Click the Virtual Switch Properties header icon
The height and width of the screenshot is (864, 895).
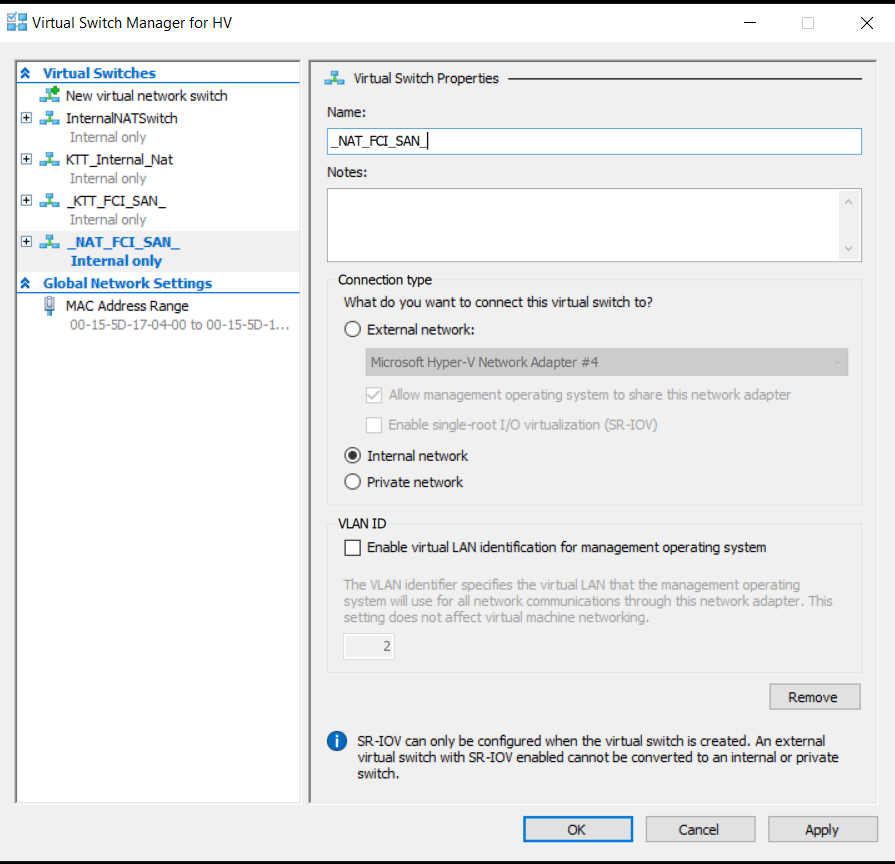click(x=334, y=78)
